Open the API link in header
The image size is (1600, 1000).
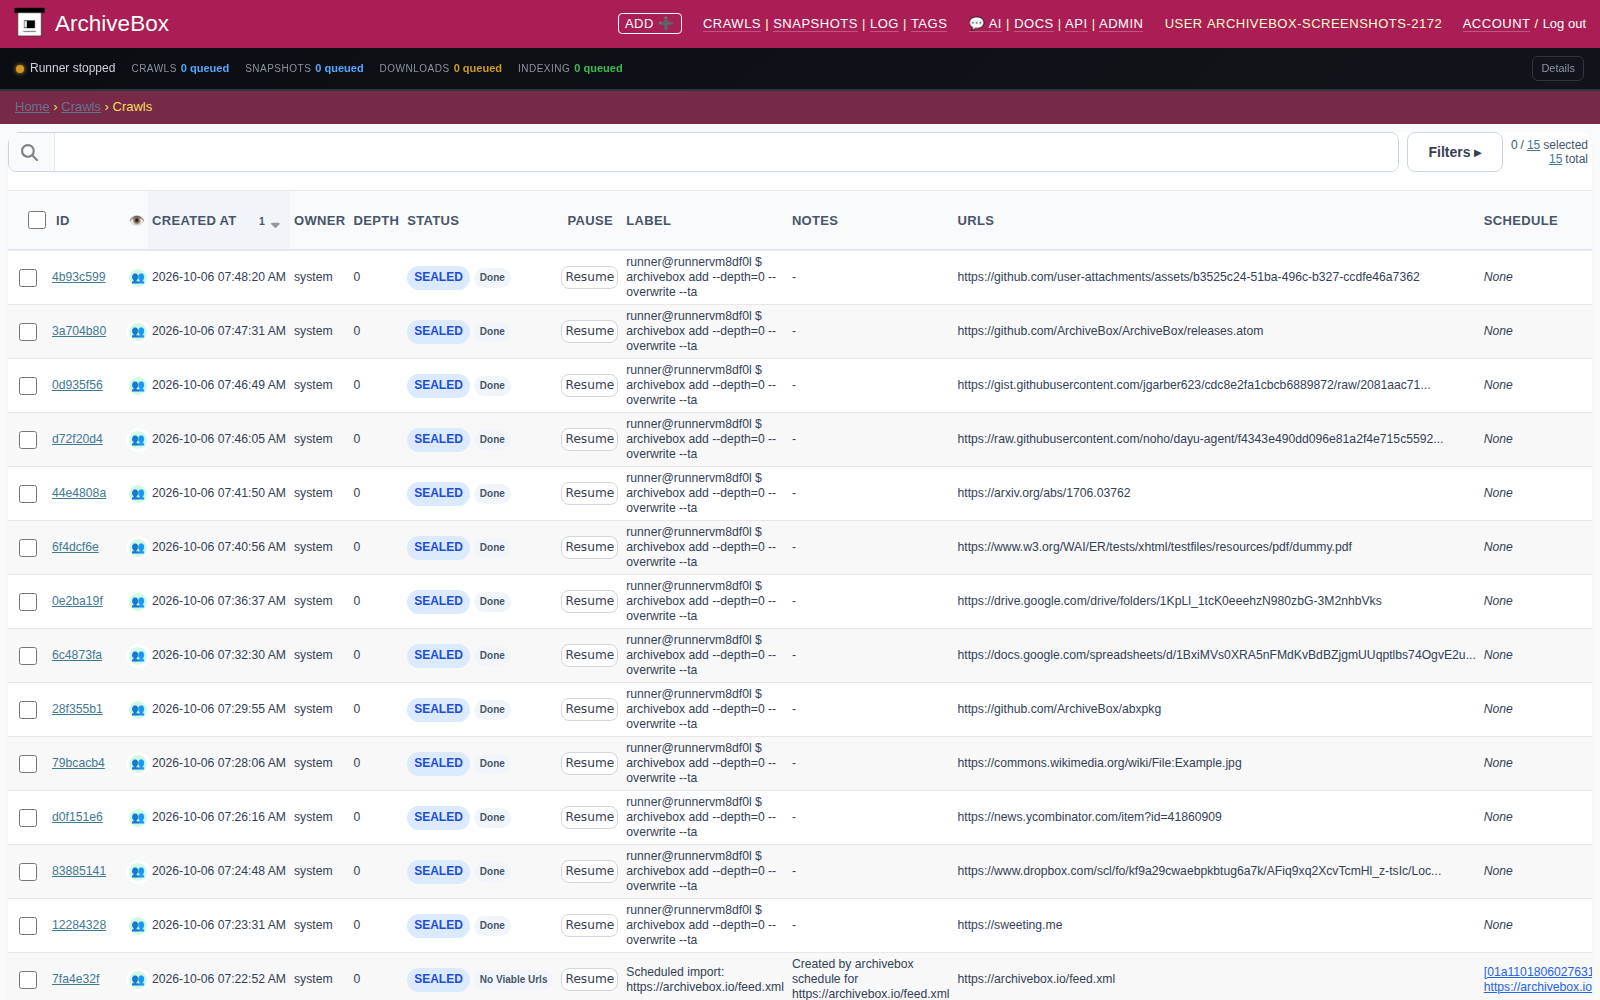click(x=1076, y=23)
